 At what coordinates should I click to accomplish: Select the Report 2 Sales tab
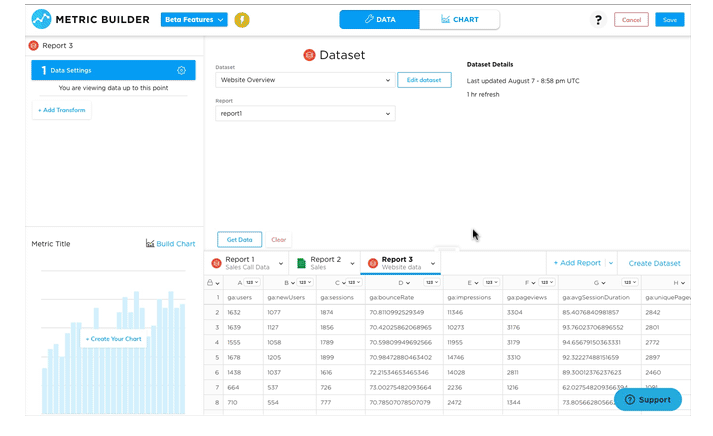(325, 263)
